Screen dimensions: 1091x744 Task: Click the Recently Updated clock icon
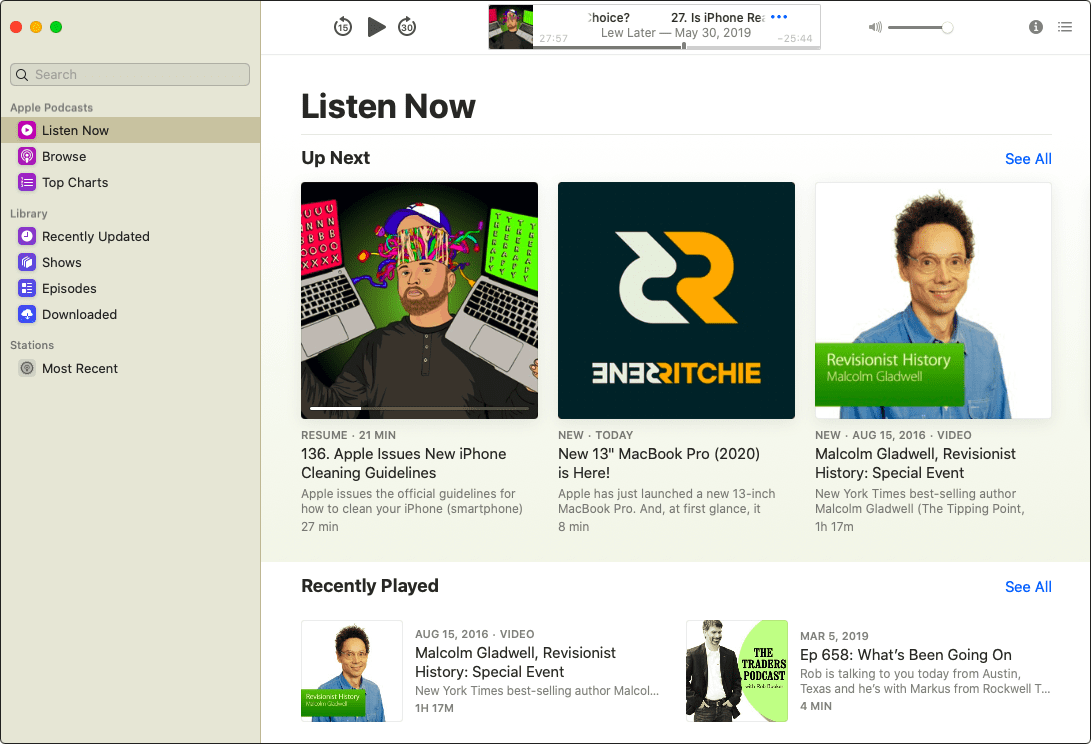(26, 237)
